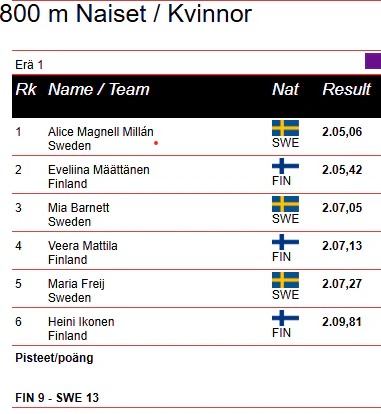Image resolution: width=381 pixels, height=414 pixels.
Task: Click the winning result 2.05,06
Action: pyautogui.click(x=342, y=132)
